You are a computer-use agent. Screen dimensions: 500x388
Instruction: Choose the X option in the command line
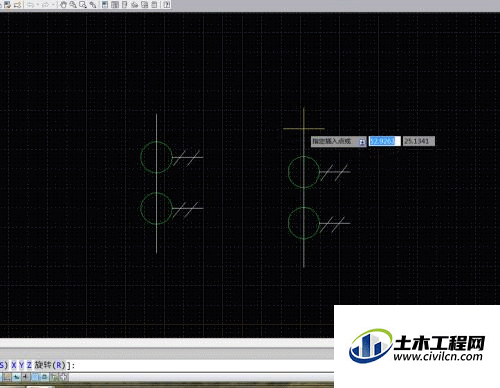point(14,365)
